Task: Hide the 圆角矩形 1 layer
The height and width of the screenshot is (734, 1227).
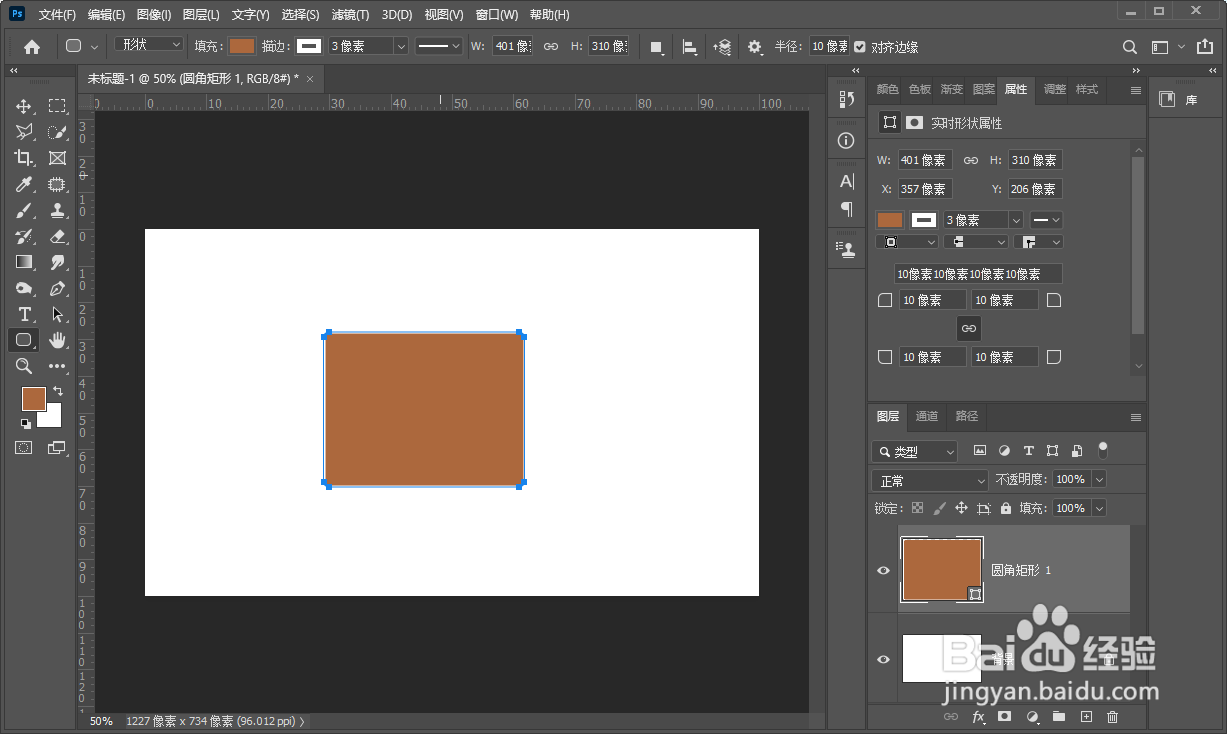Action: pos(883,570)
